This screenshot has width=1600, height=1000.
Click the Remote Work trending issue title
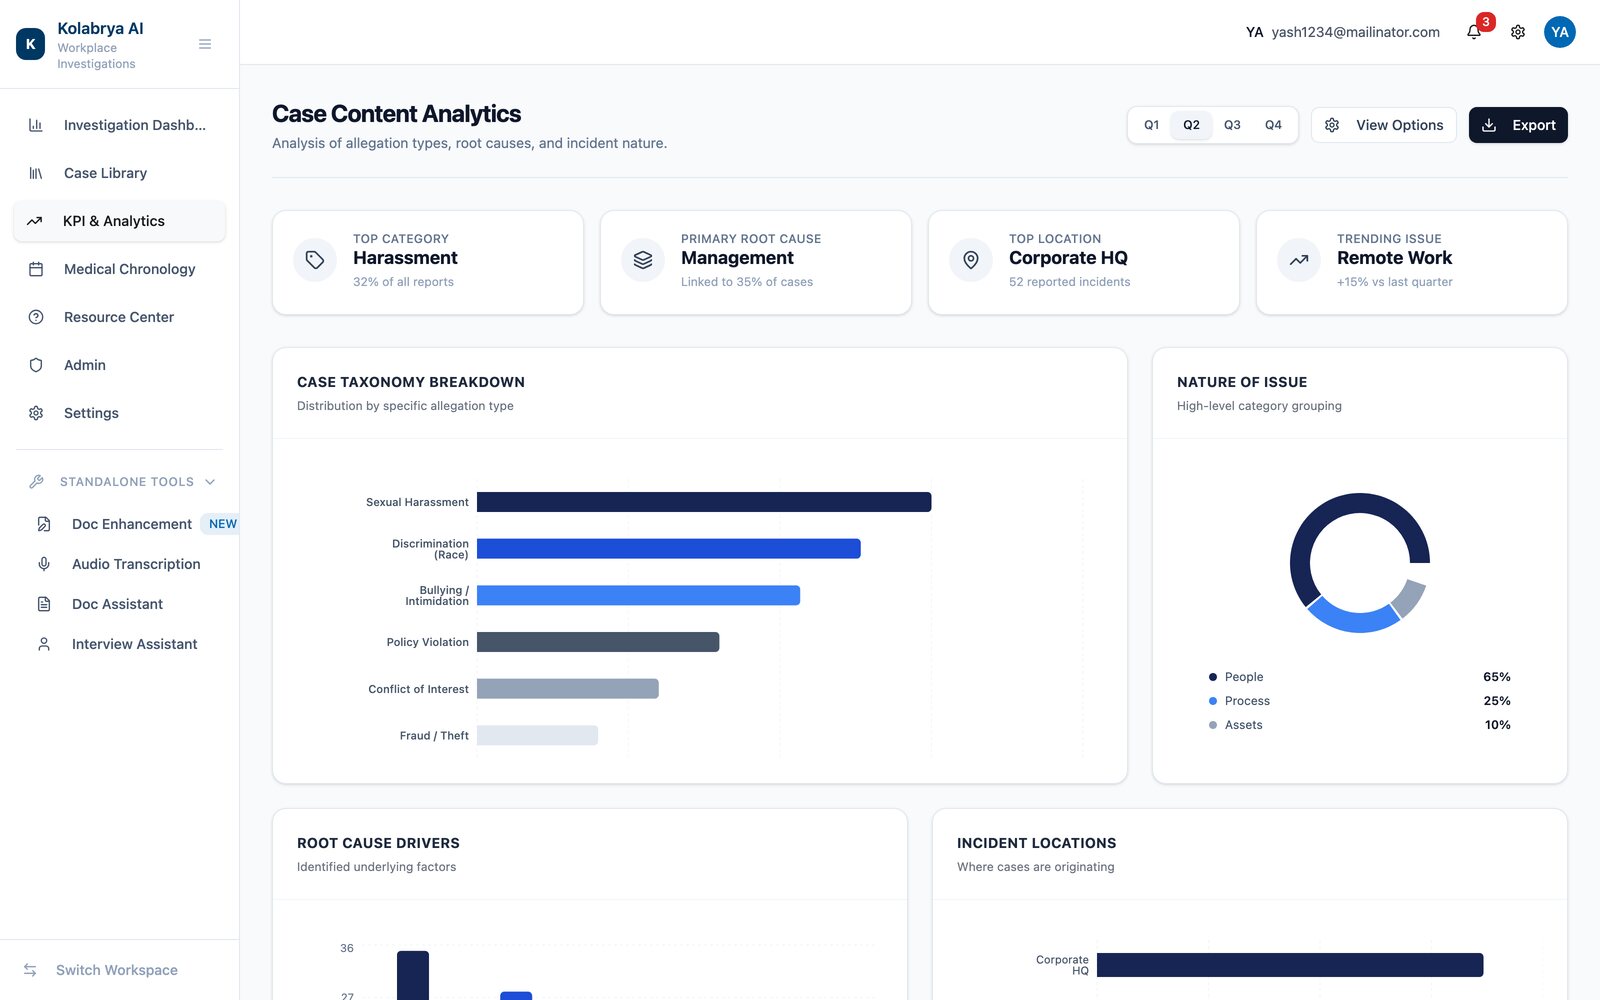point(1394,258)
